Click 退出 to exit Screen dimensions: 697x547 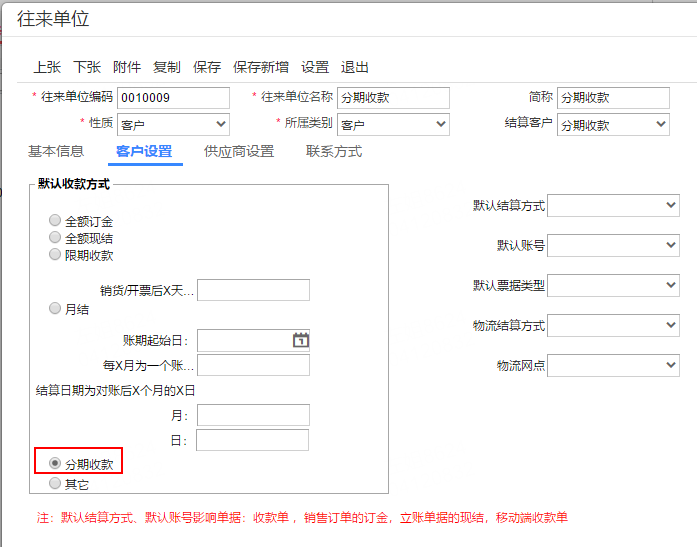point(355,67)
